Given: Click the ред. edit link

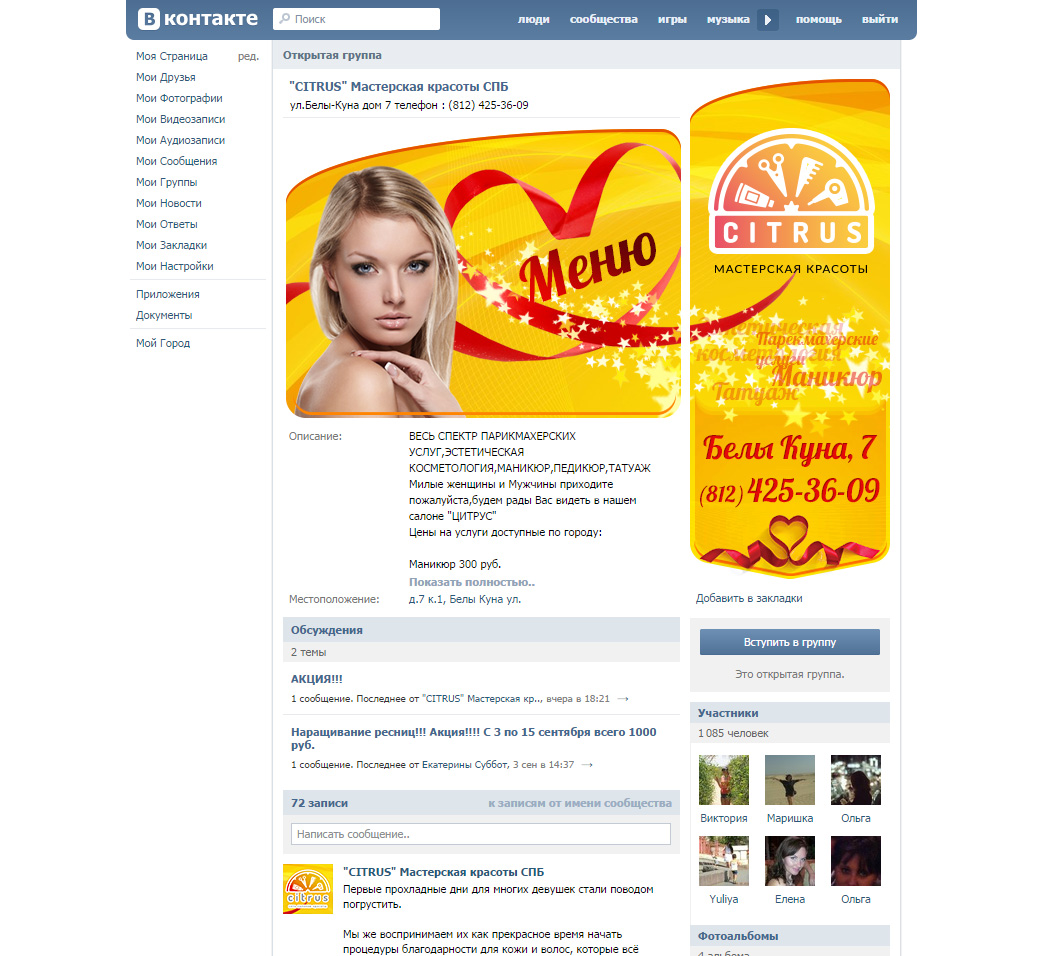Looking at the screenshot, I should (248, 56).
